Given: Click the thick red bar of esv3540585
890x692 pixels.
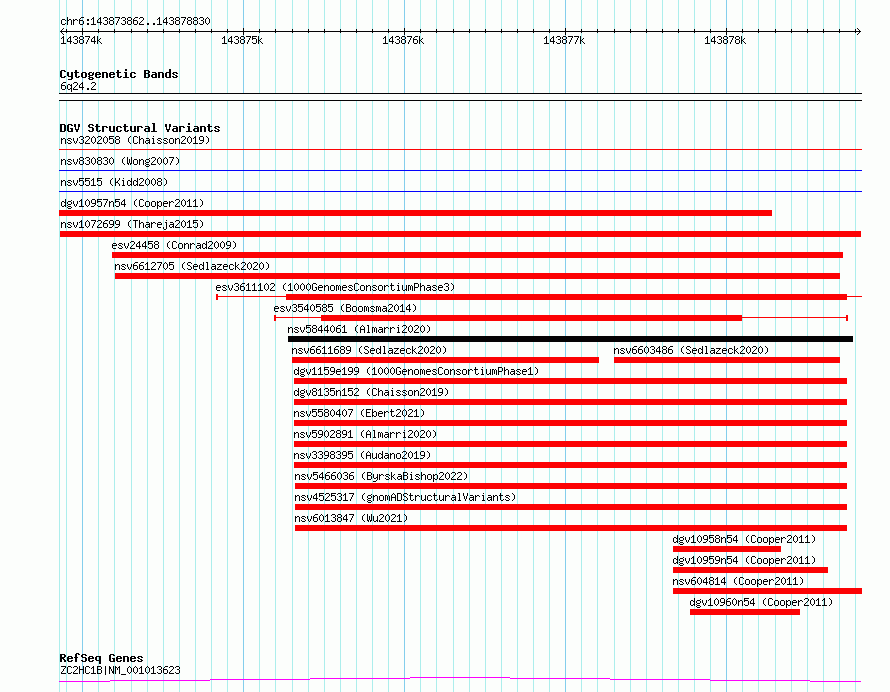Looking at the screenshot, I should (x=531, y=318).
